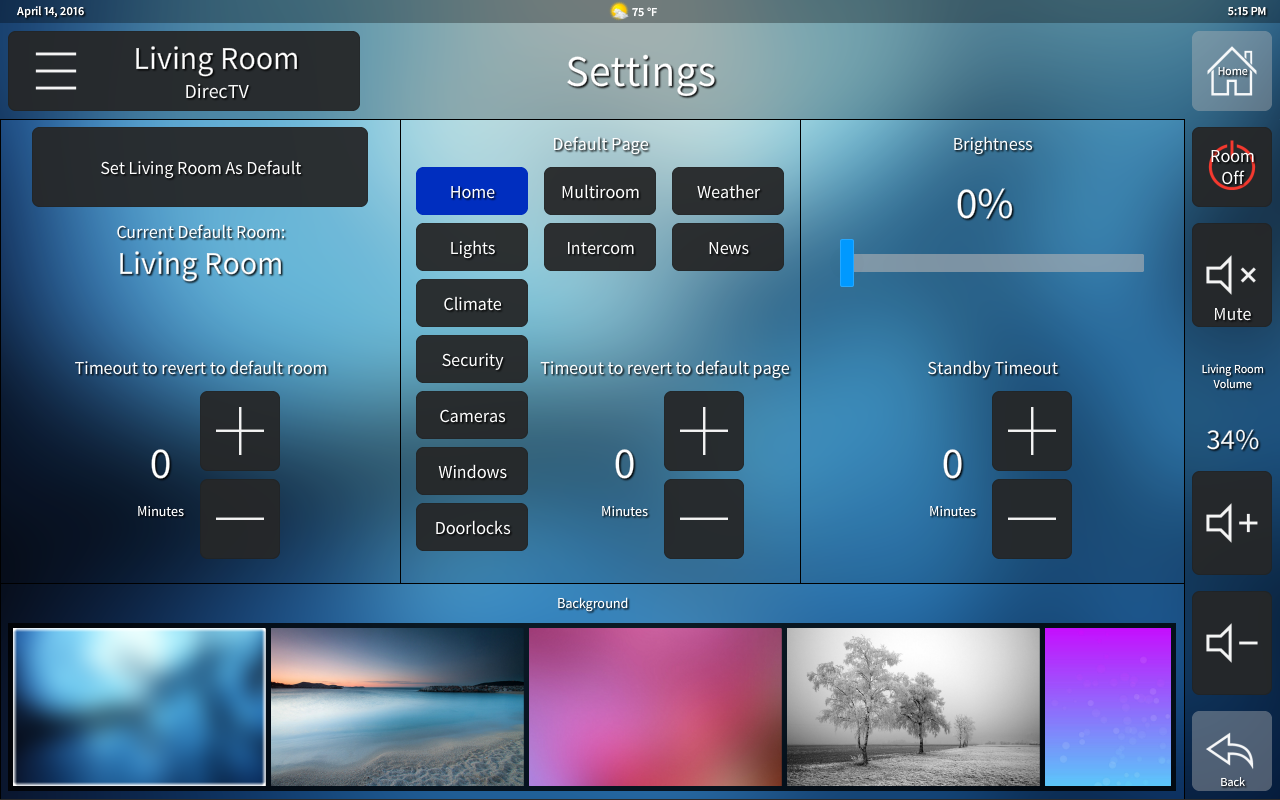Viewport: 1280px width, 800px height.
Task: Lower volume with speaker minus icon
Action: [x=1232, y=643]
